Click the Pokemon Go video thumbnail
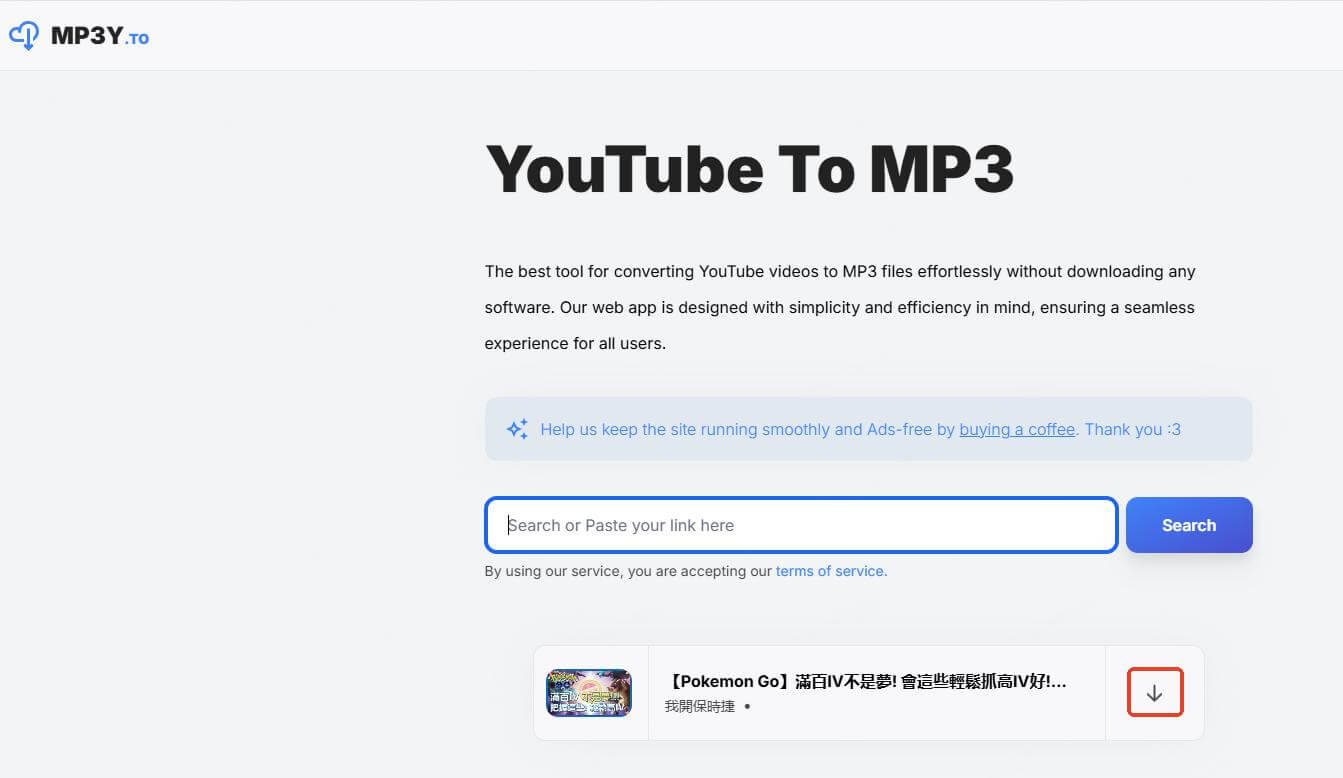The image size is (1343, 778). pos(589,693)
